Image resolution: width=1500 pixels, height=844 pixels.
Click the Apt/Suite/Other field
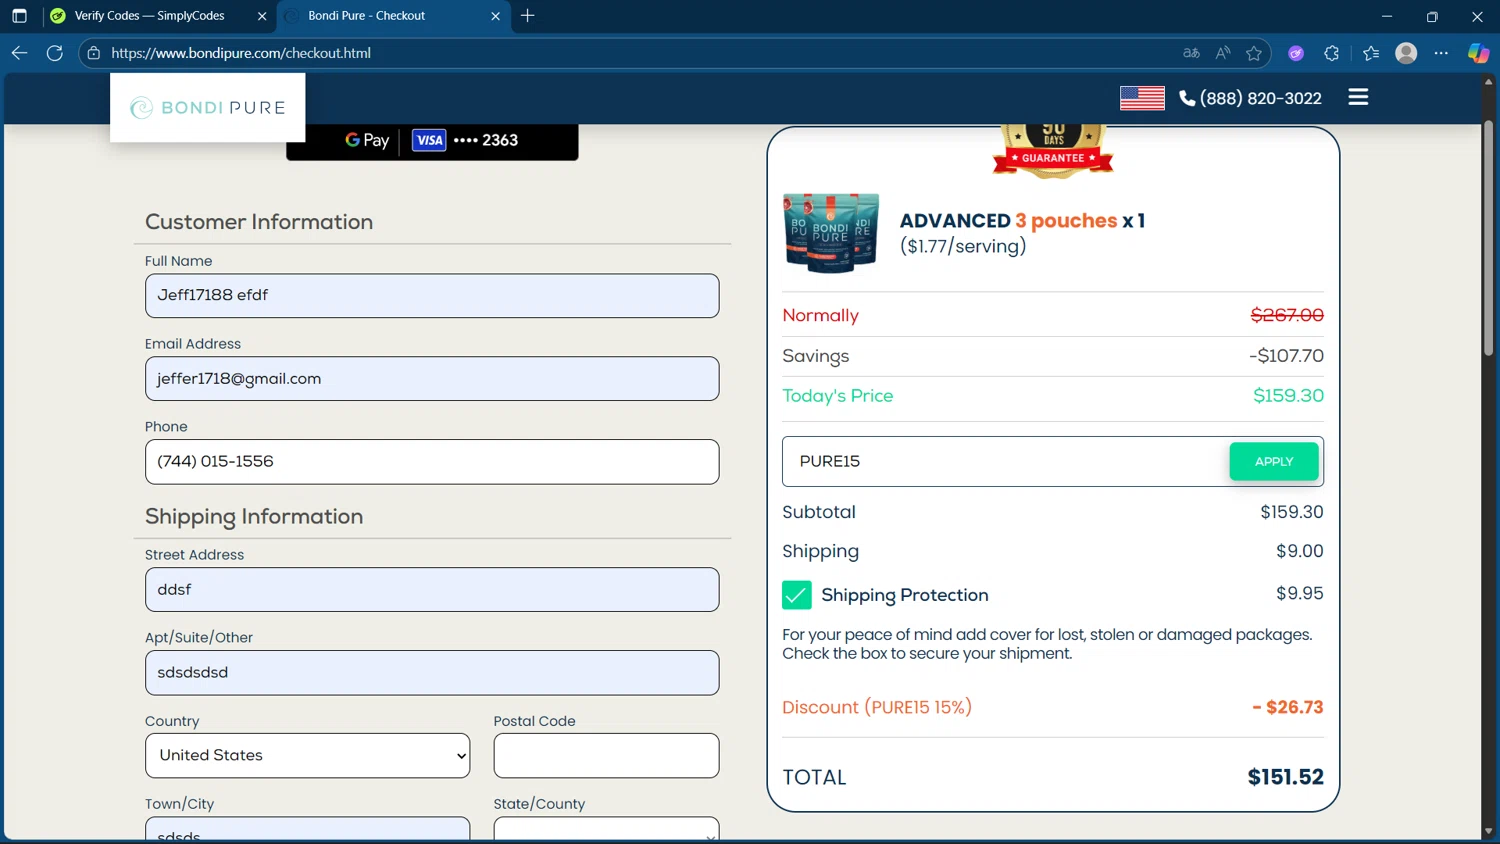pyautogui.click(x=432, y=673)
